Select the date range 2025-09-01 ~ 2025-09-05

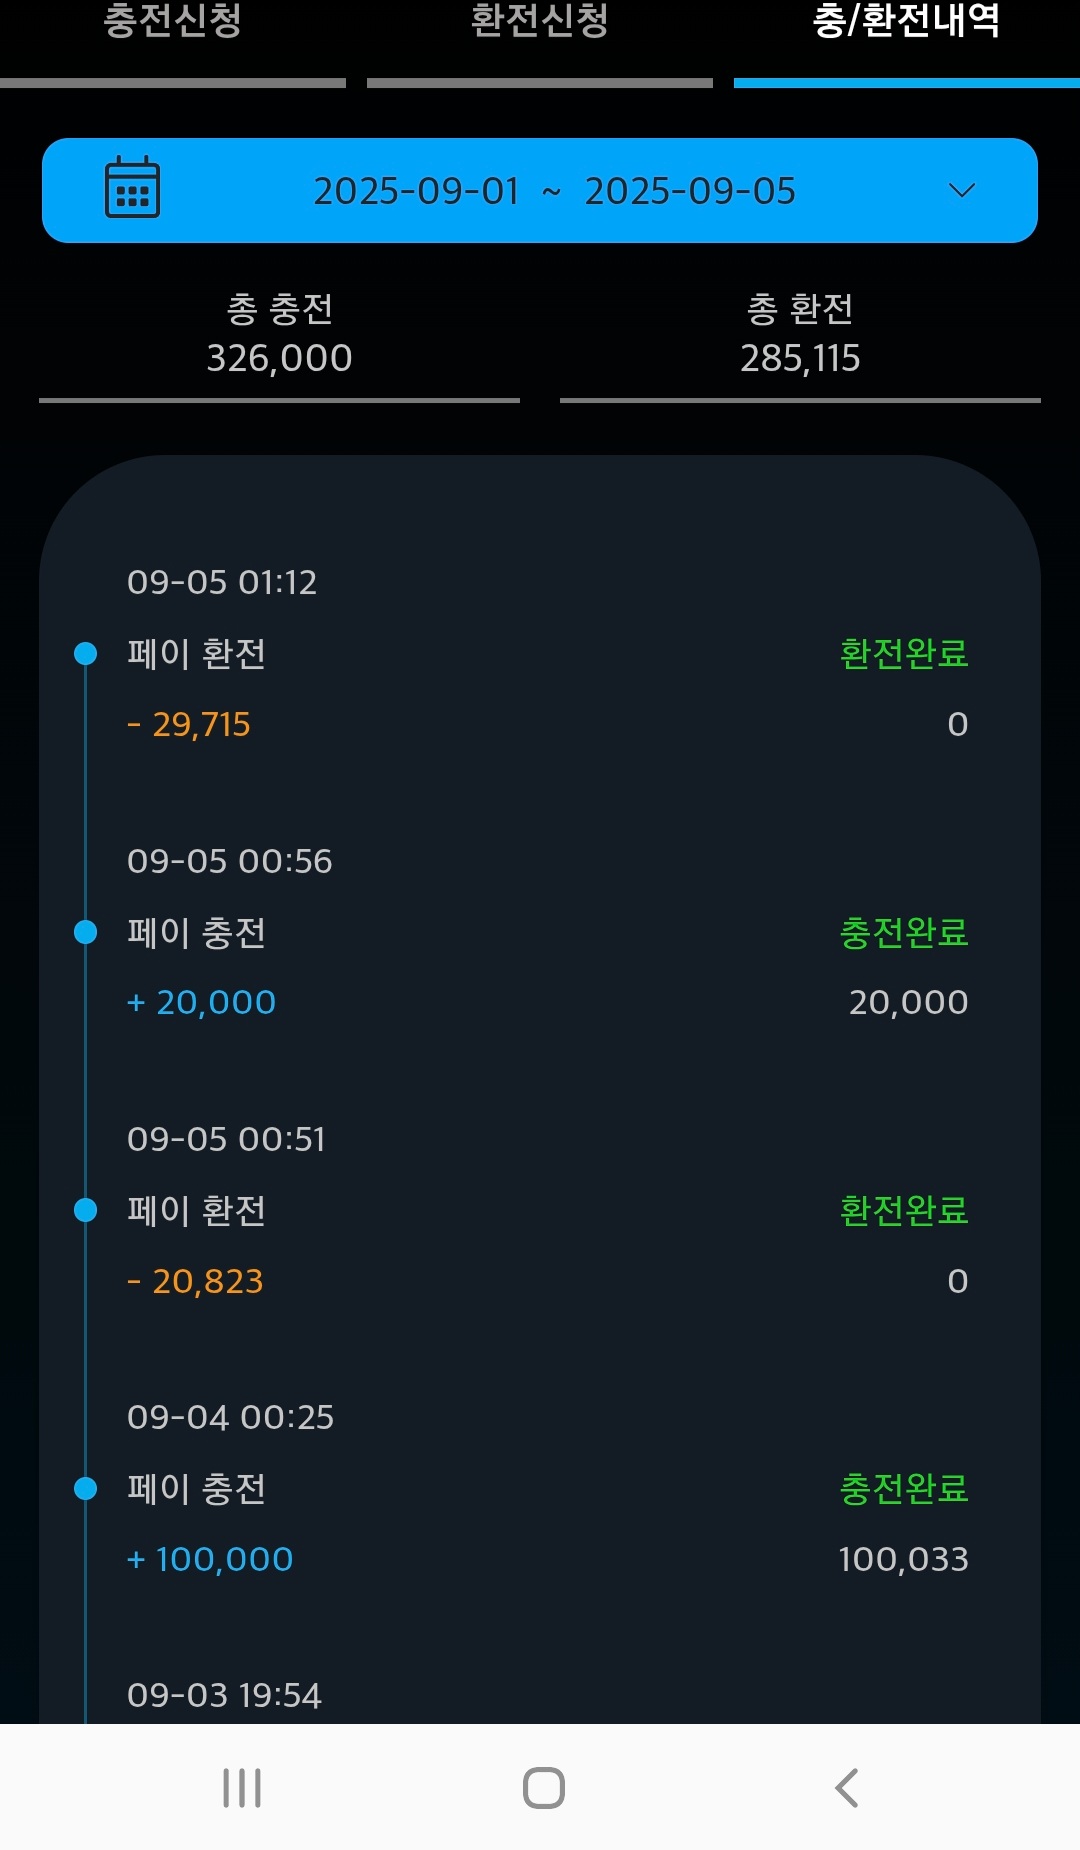coord(554,191)
